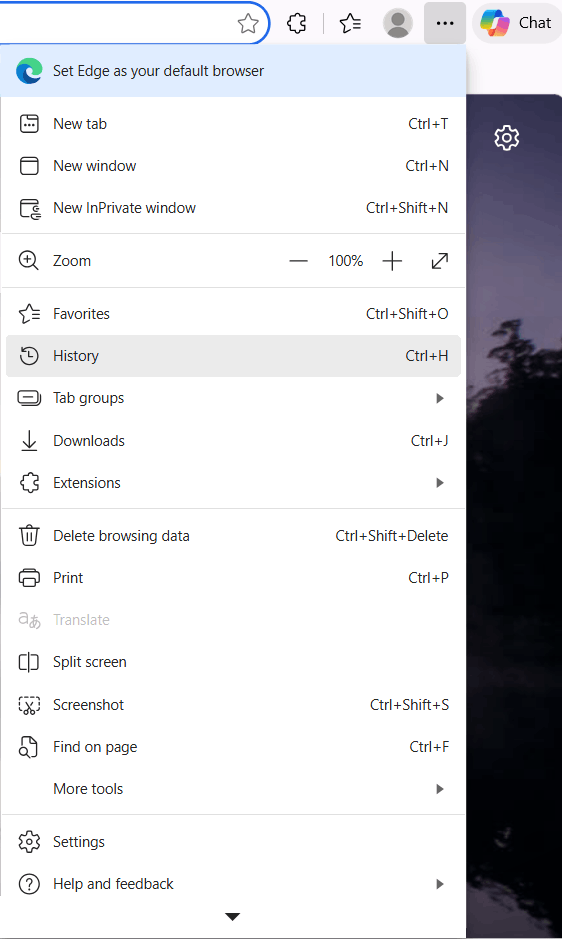The image size is (562, 939).
Task: Open the Favorites star-list toolbar icon
Action: tap(350, 23)
